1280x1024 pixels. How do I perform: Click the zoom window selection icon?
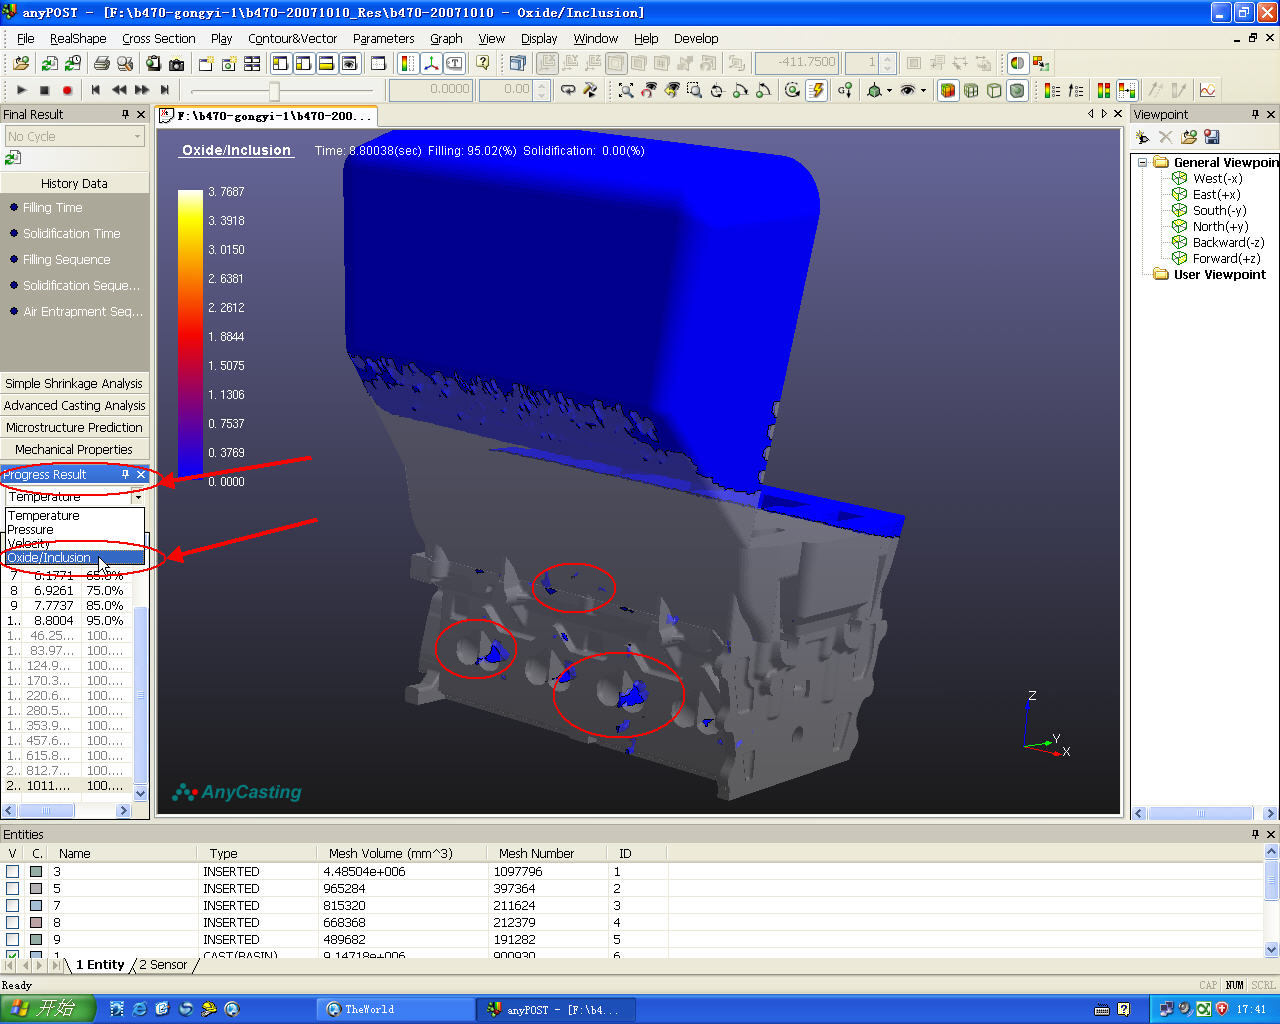point(694,90)
